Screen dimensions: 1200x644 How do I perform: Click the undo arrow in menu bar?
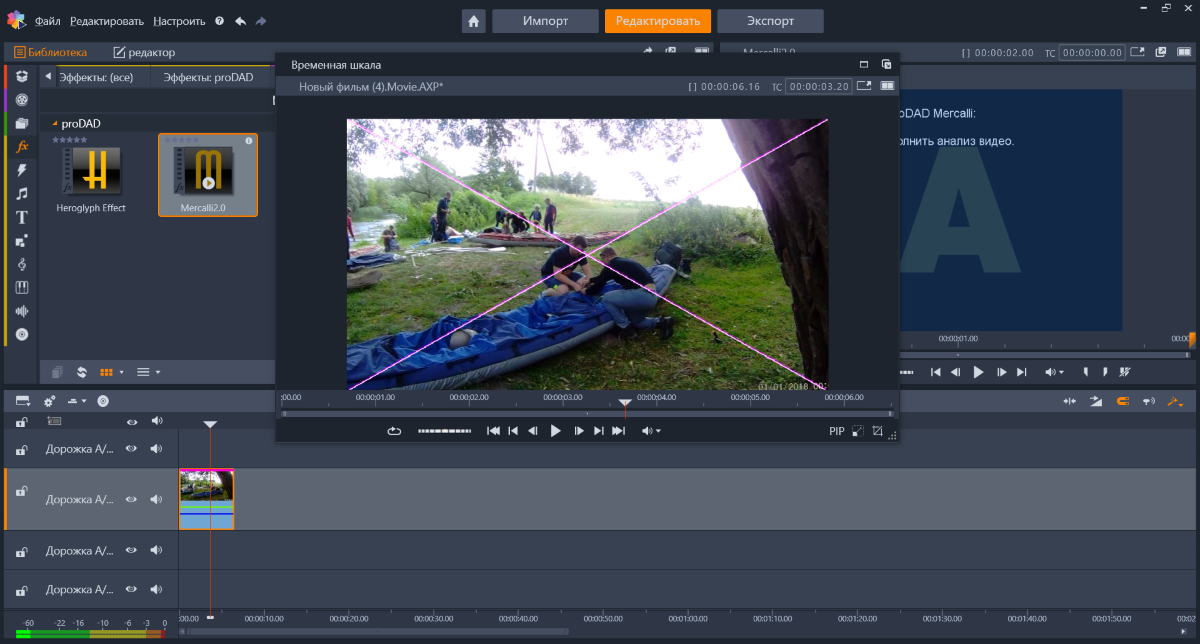point(240,21)
